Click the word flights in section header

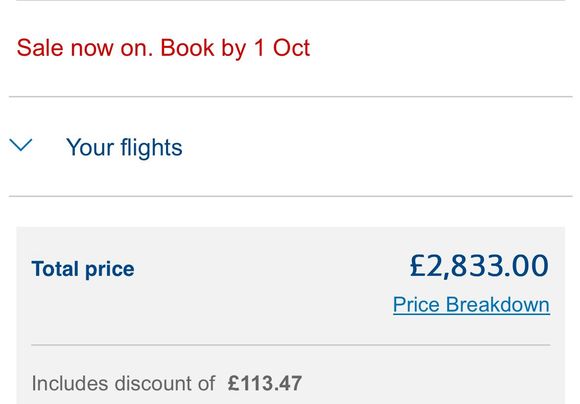[x=151, y=148]
